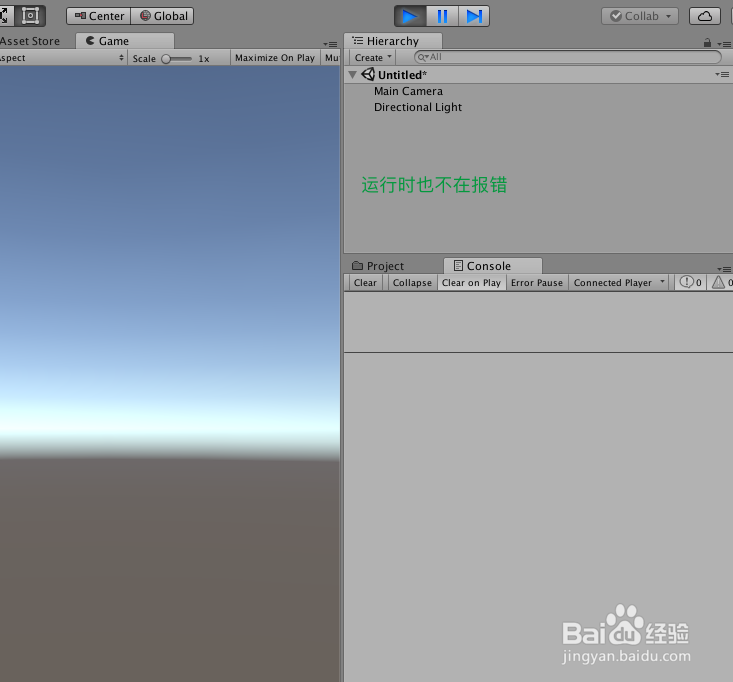Click the Play button to stop running
This screenshot has width=733, height=682.
(410, 16)
